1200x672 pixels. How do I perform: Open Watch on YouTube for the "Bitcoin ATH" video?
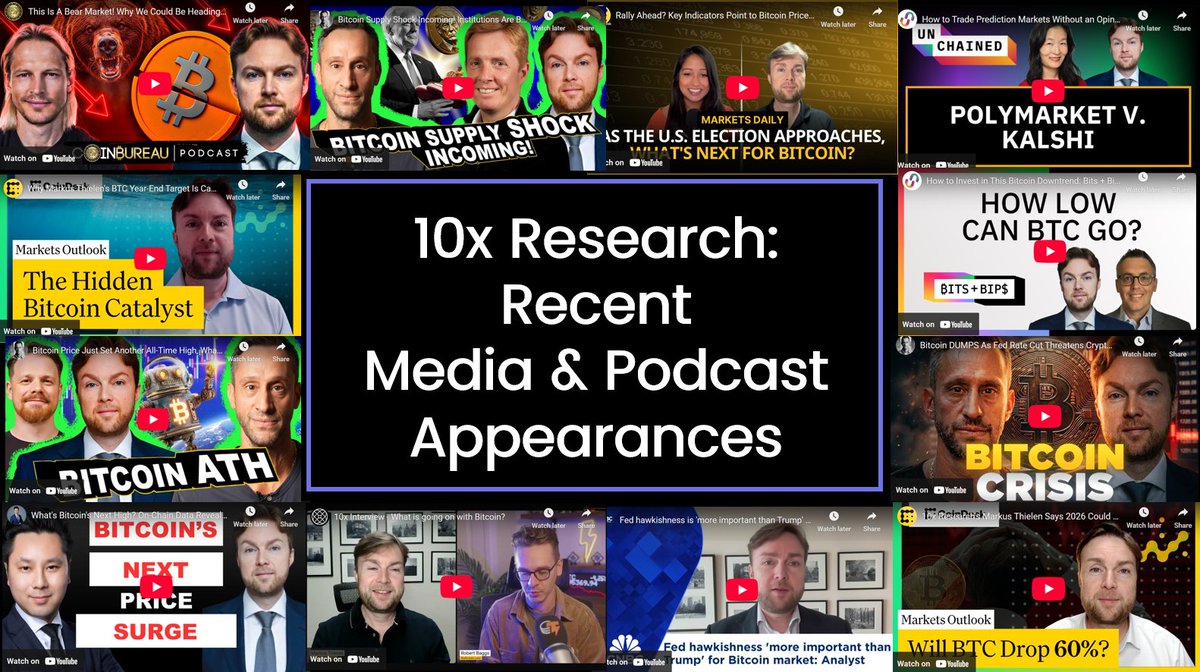click(41, 491)
